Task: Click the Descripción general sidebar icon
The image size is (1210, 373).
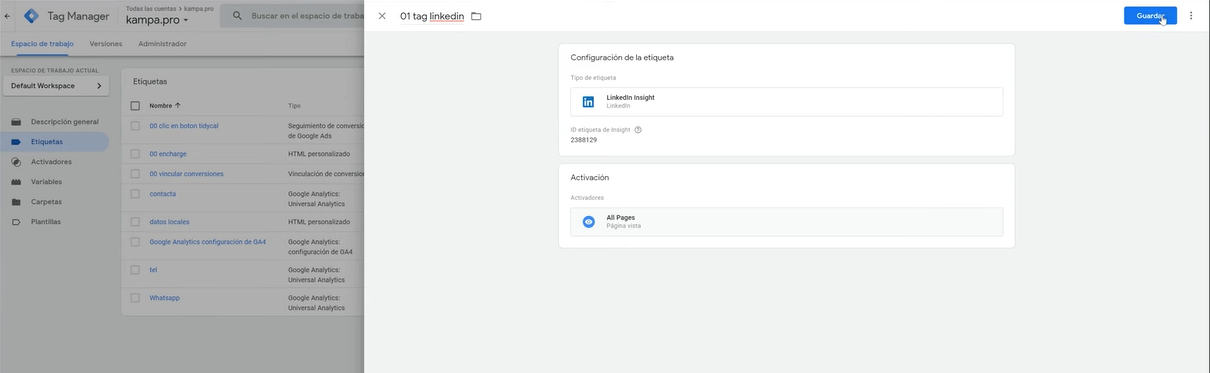Action: [x=15, y=122]
